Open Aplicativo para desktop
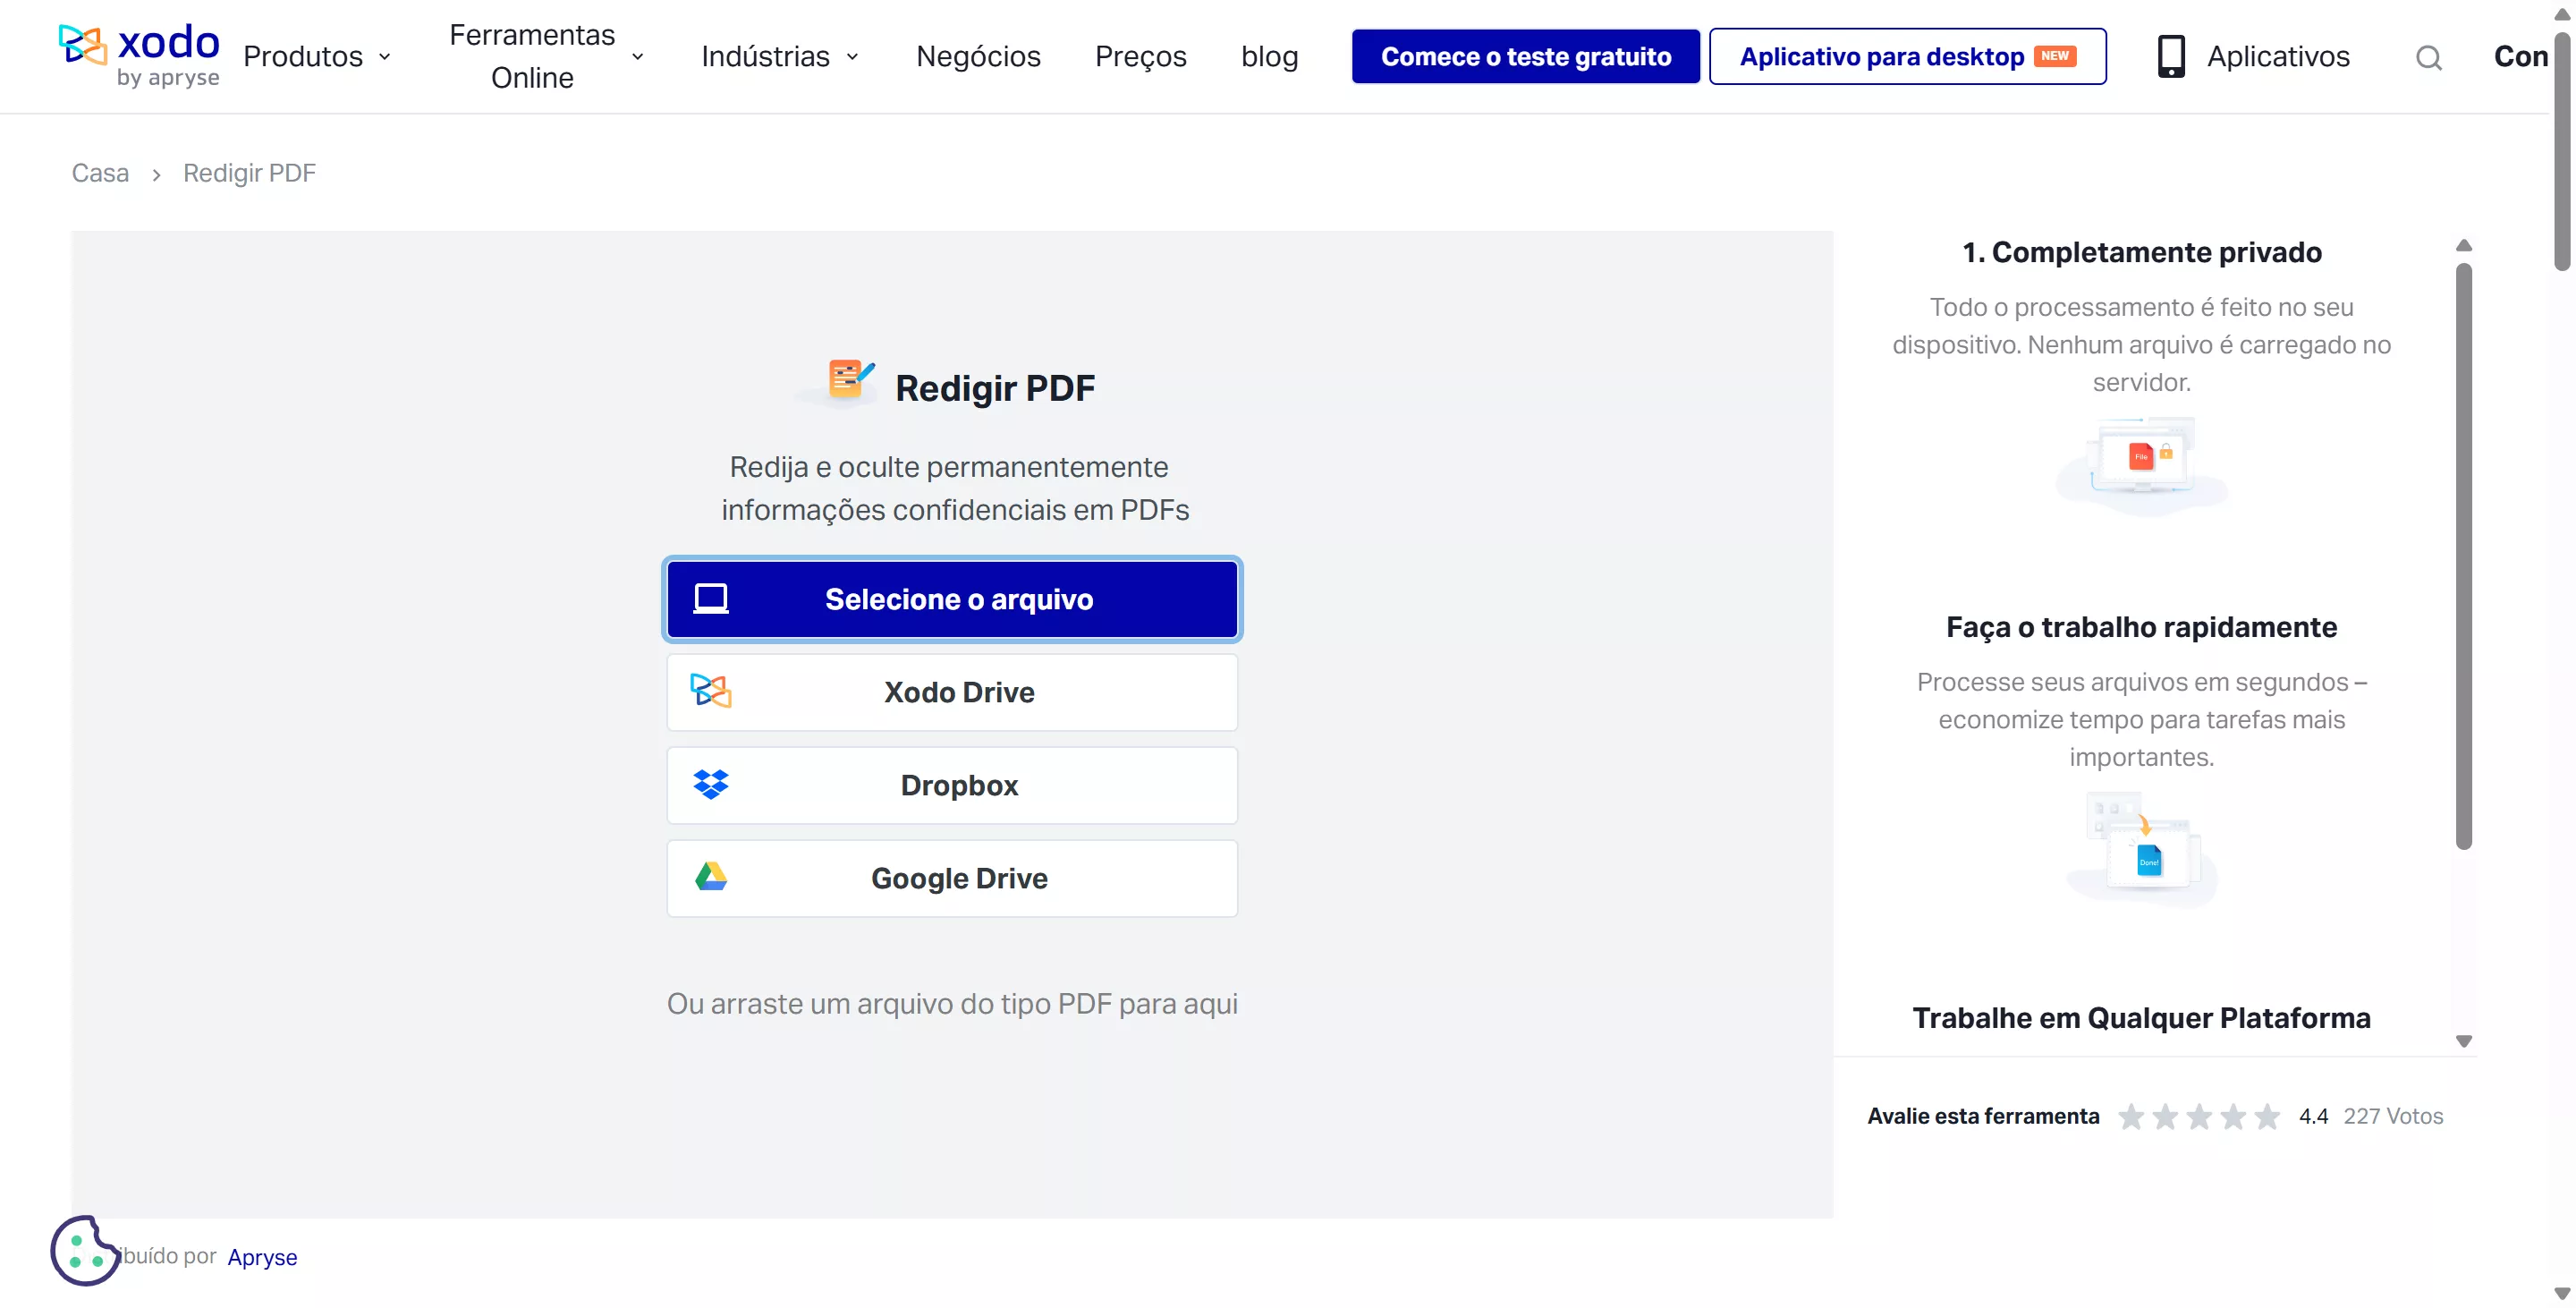The height and width of the screenshot is (1308, 2576). click(x=1906, y=56)
